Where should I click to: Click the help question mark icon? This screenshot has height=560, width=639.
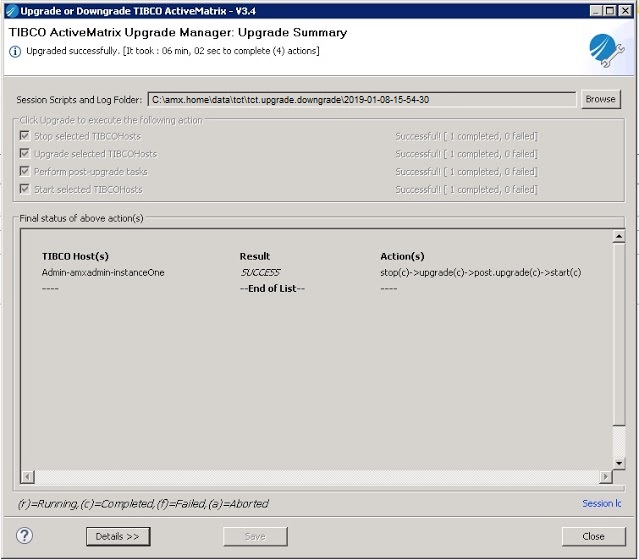[x=24, y=536]
